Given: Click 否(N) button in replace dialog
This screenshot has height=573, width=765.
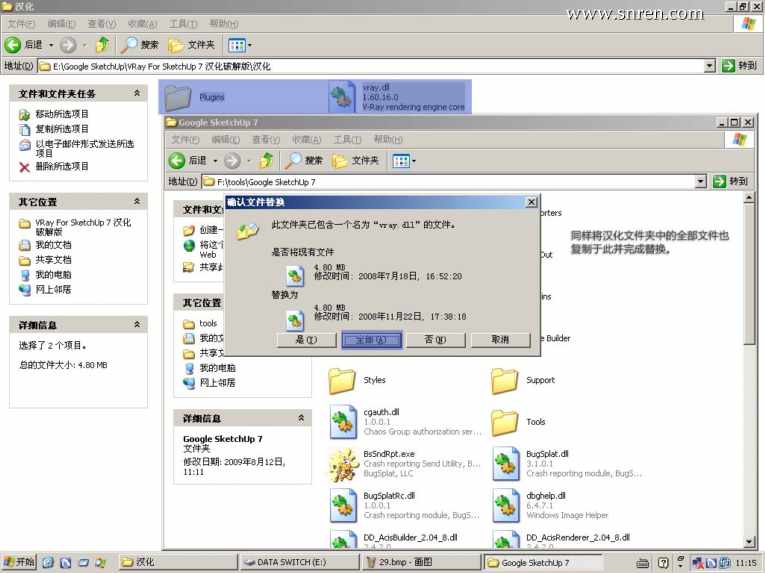Looking at the screenshot, I should tap(436, 340).
